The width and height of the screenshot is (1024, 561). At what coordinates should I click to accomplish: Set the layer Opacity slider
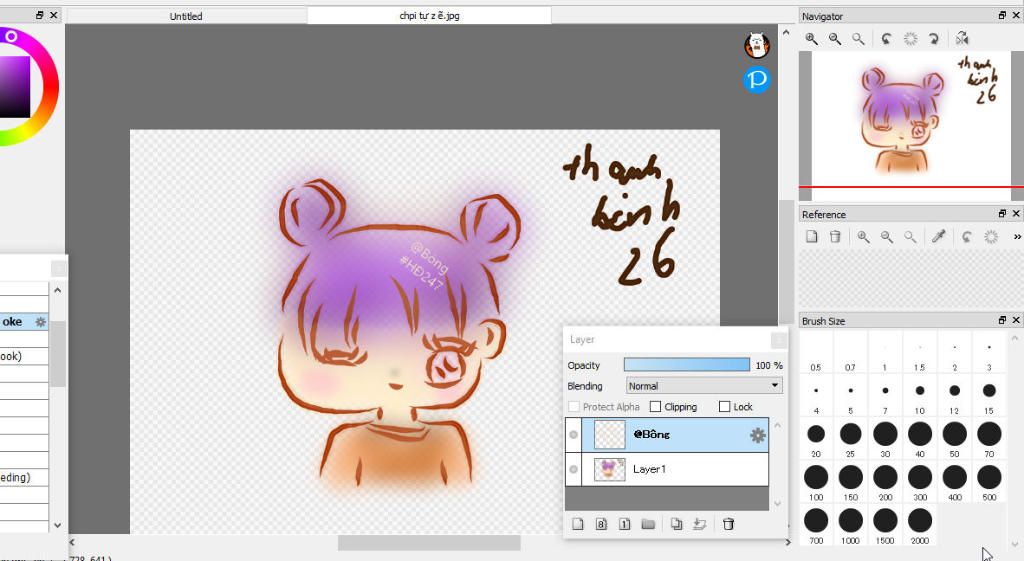click(687, 365)
